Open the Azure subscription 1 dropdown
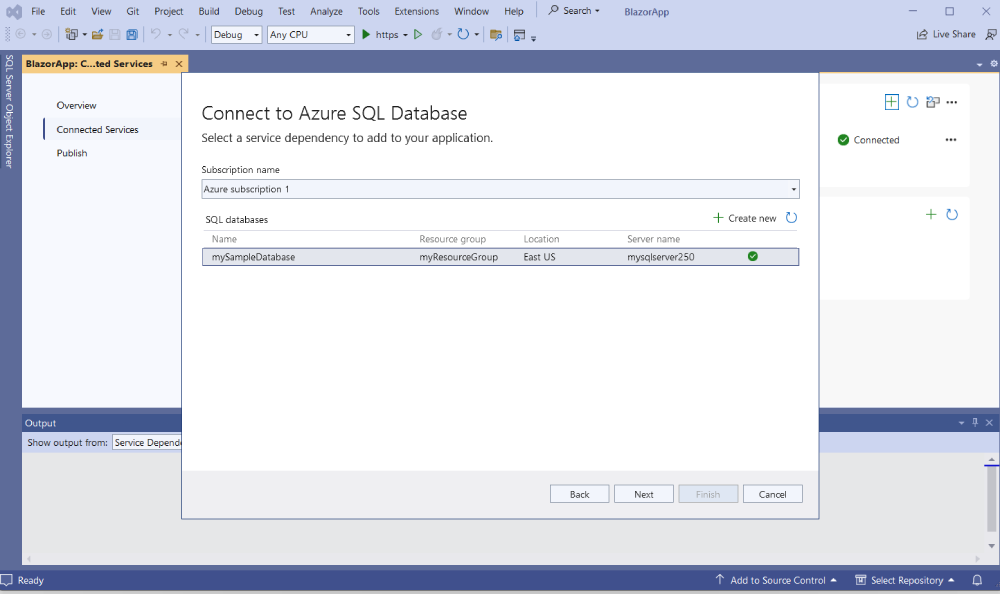 coord(500,189)
